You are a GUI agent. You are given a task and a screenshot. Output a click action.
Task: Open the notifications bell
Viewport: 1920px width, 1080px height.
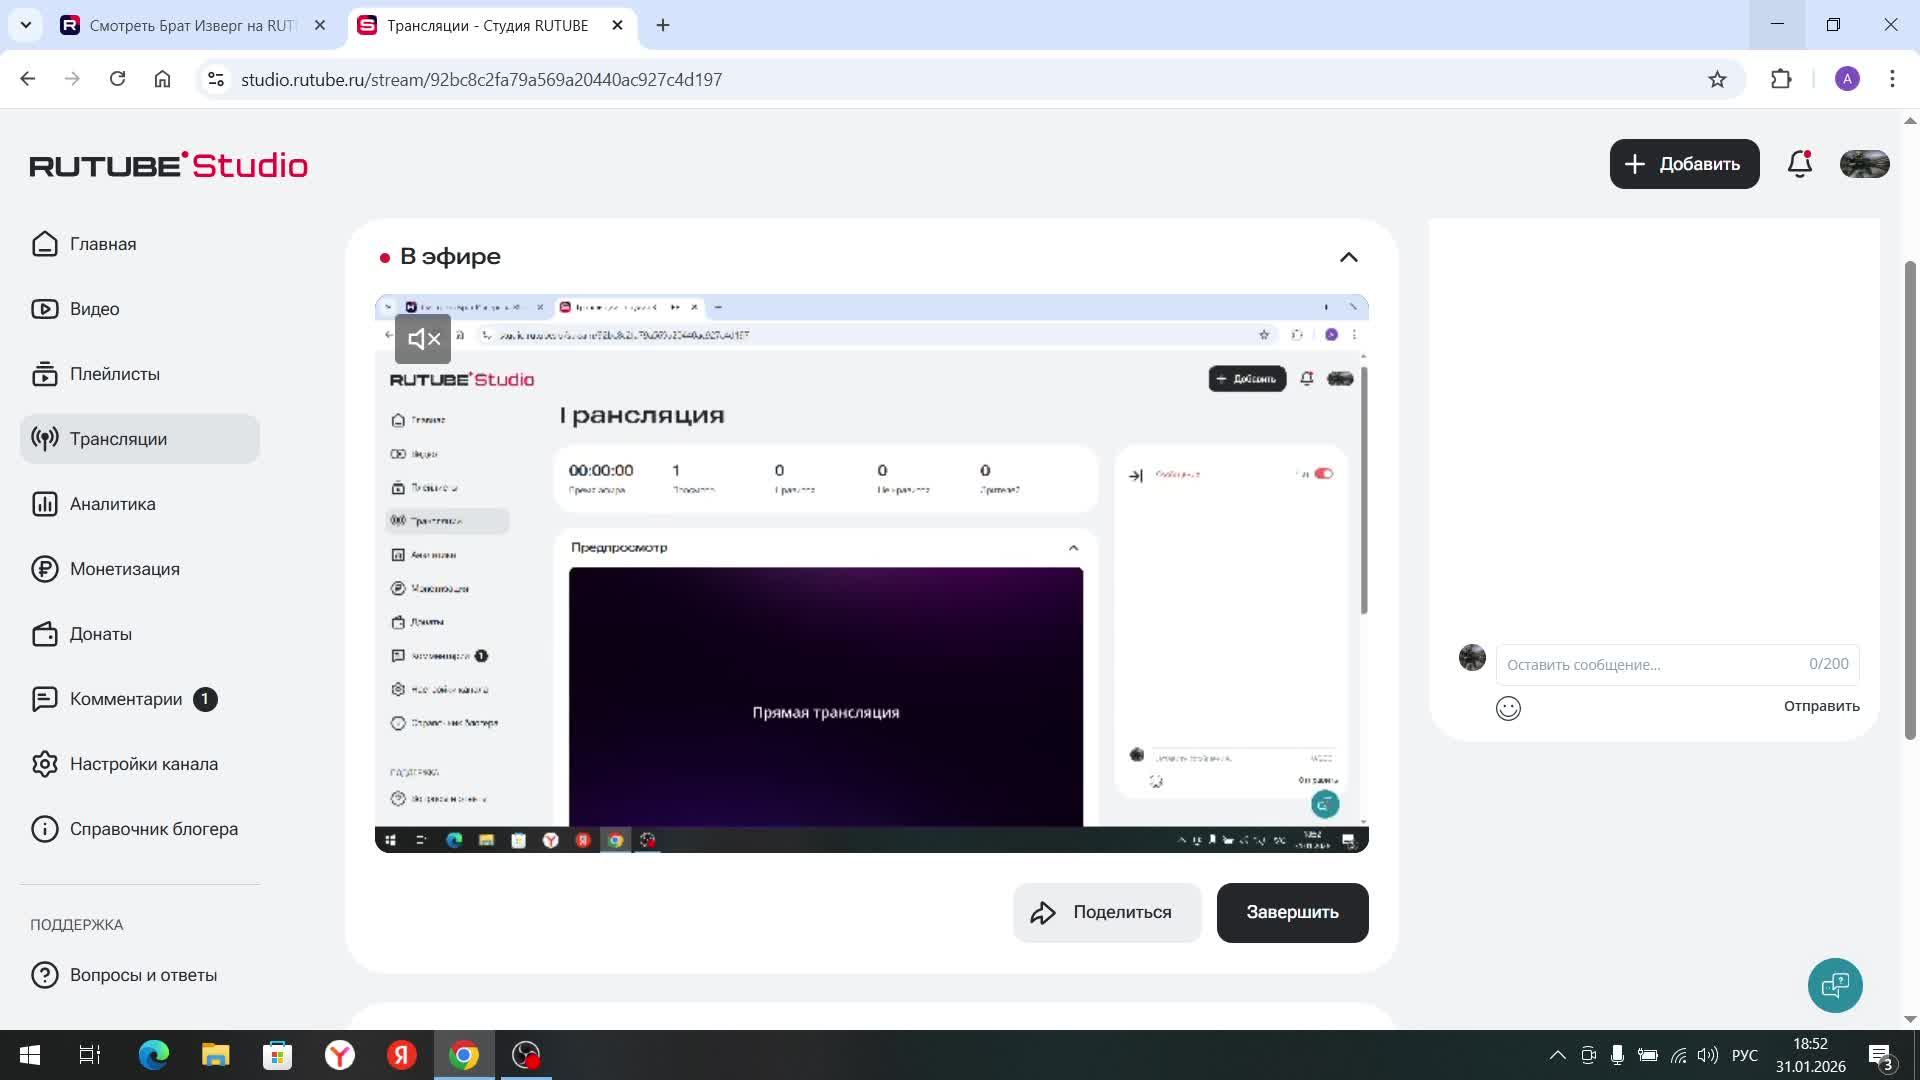click(1799, 164)
